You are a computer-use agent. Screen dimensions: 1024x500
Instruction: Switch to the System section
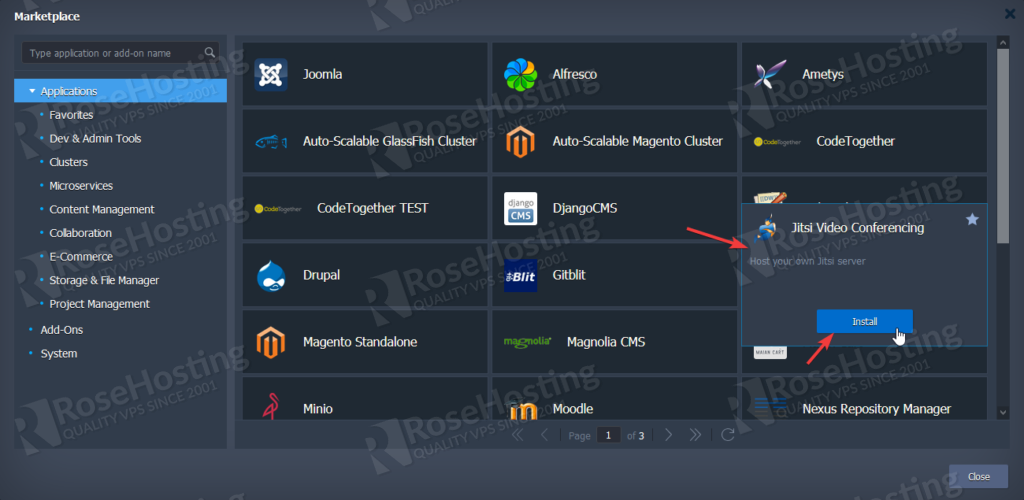(59, 353)
